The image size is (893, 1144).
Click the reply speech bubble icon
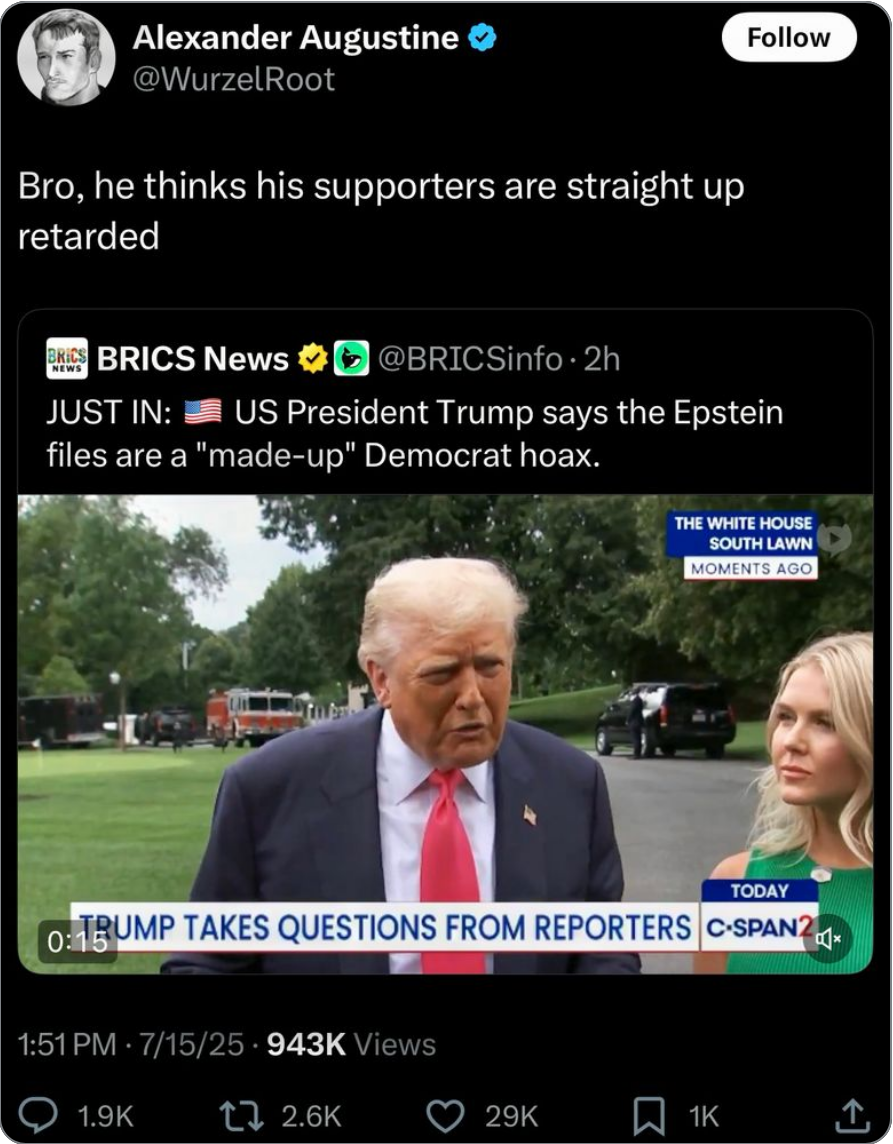point(38,1115)
